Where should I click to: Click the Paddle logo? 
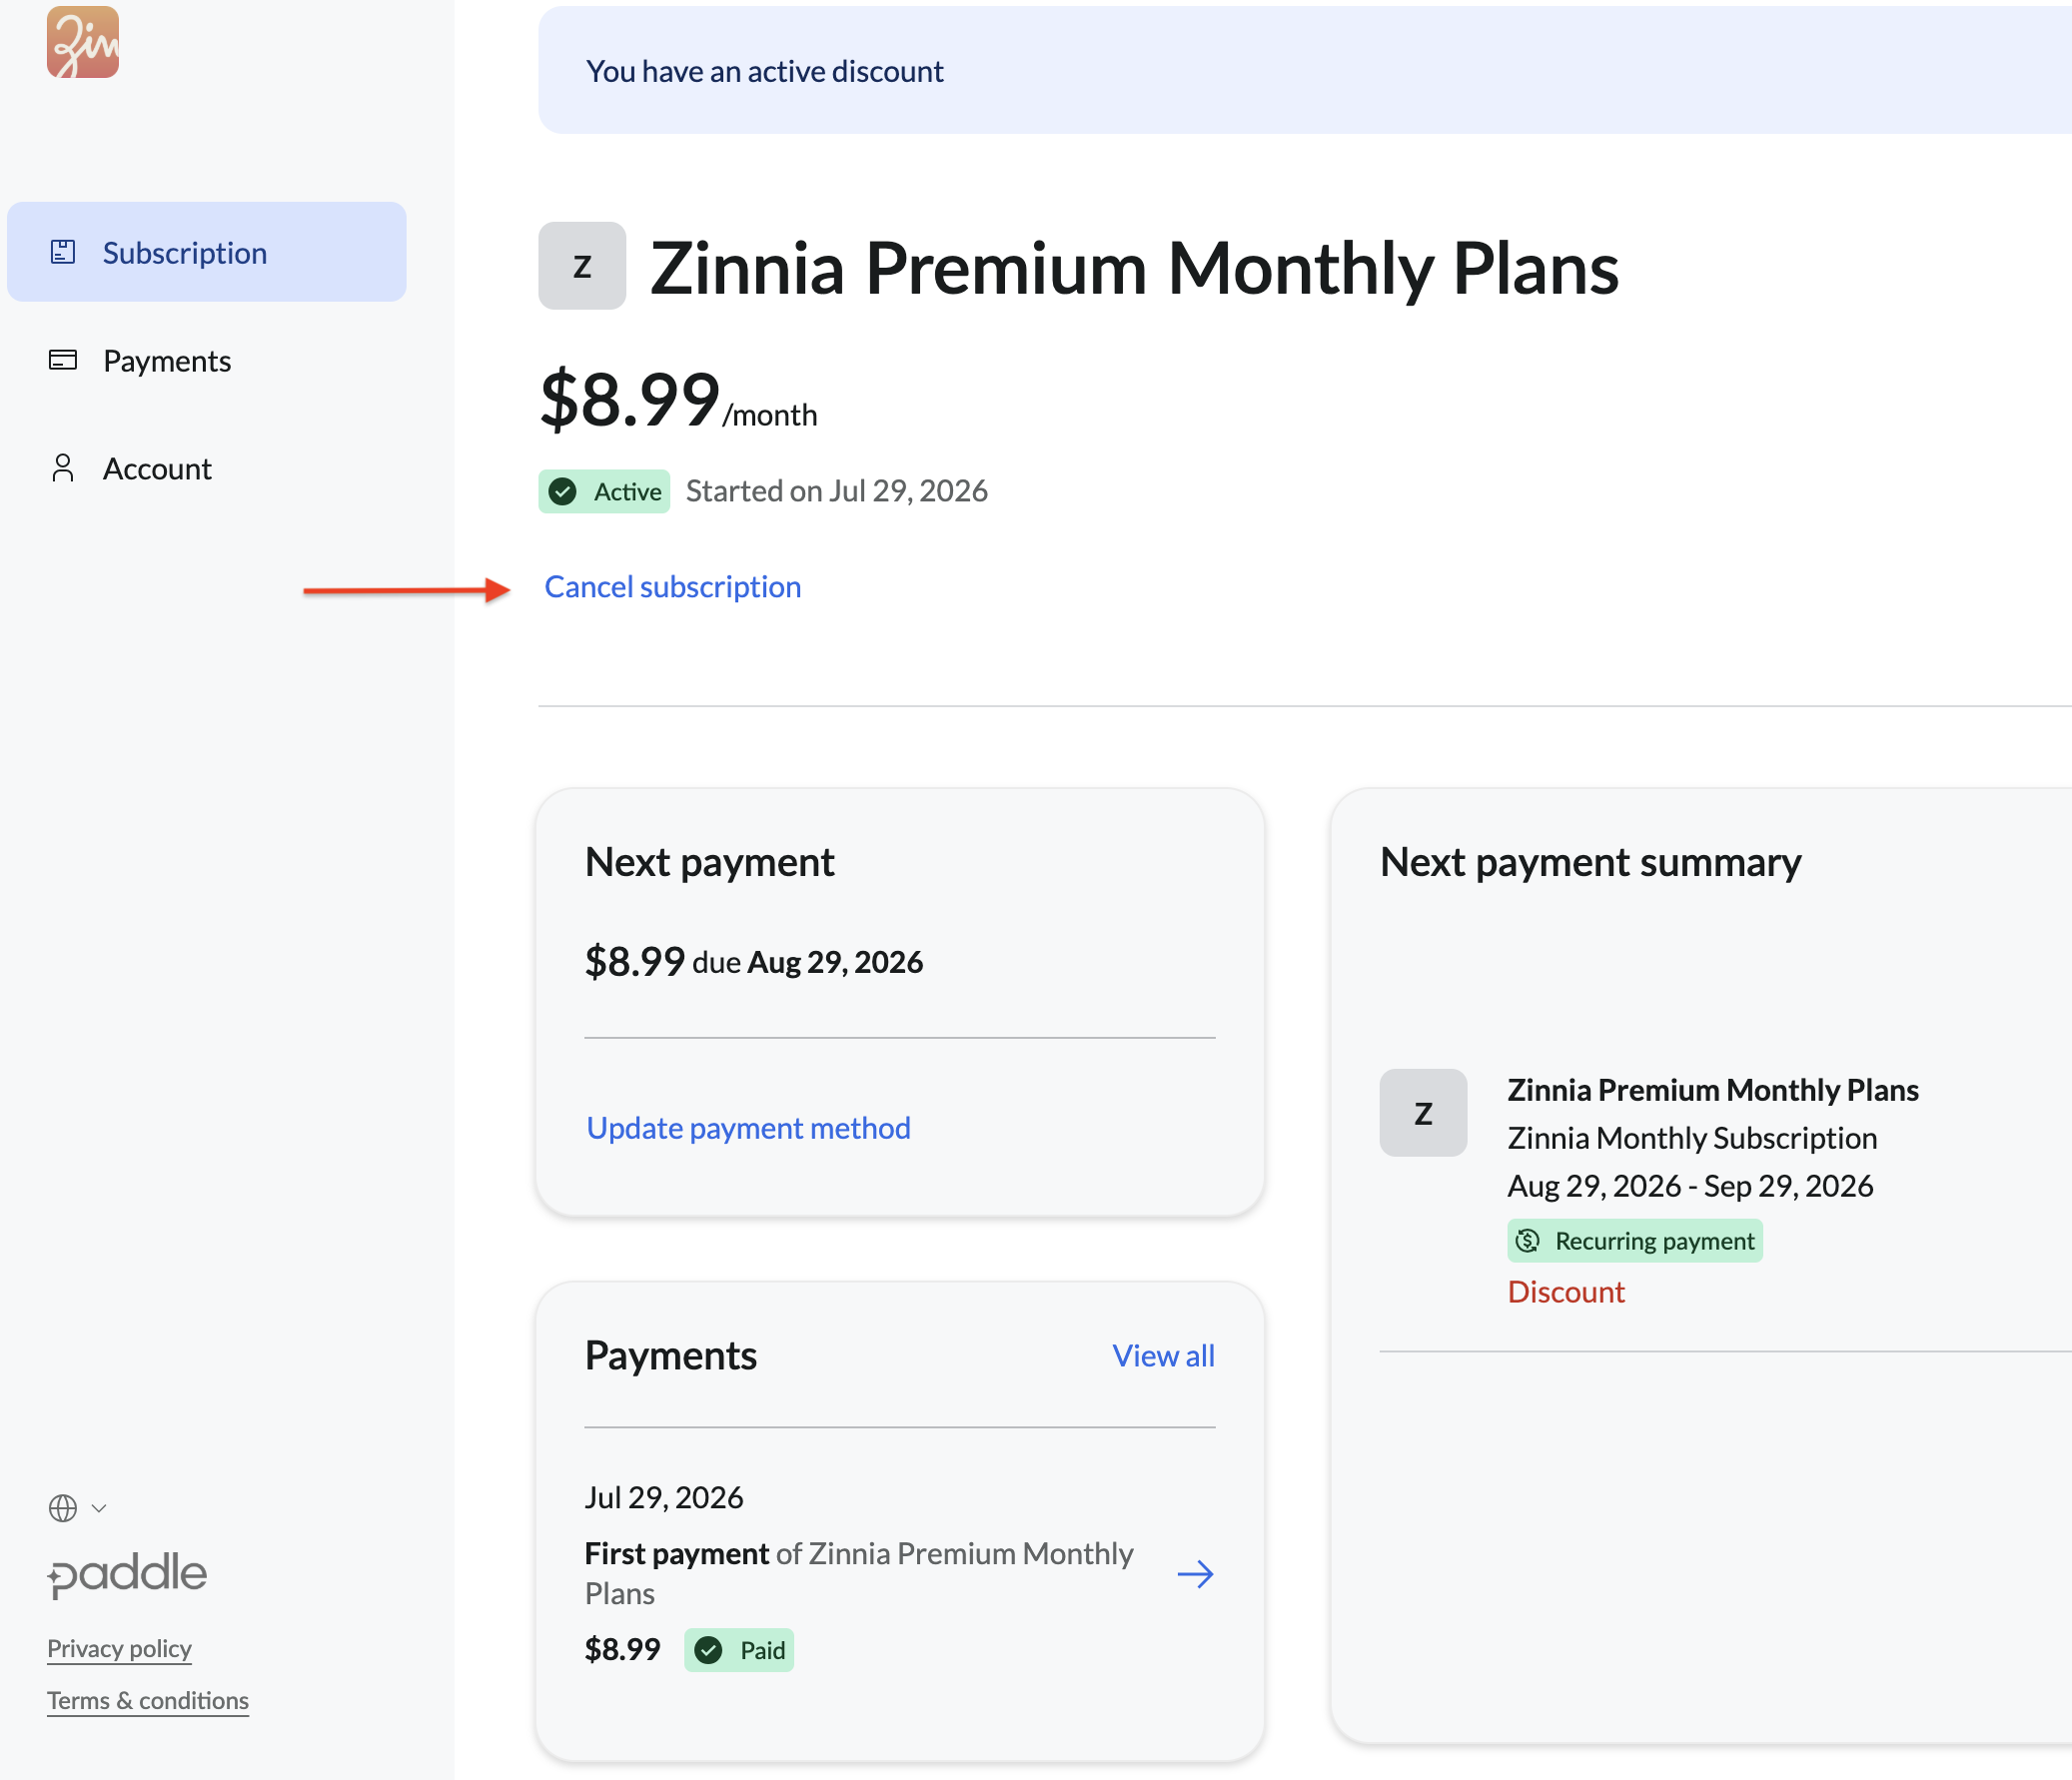coord(127,1575)
